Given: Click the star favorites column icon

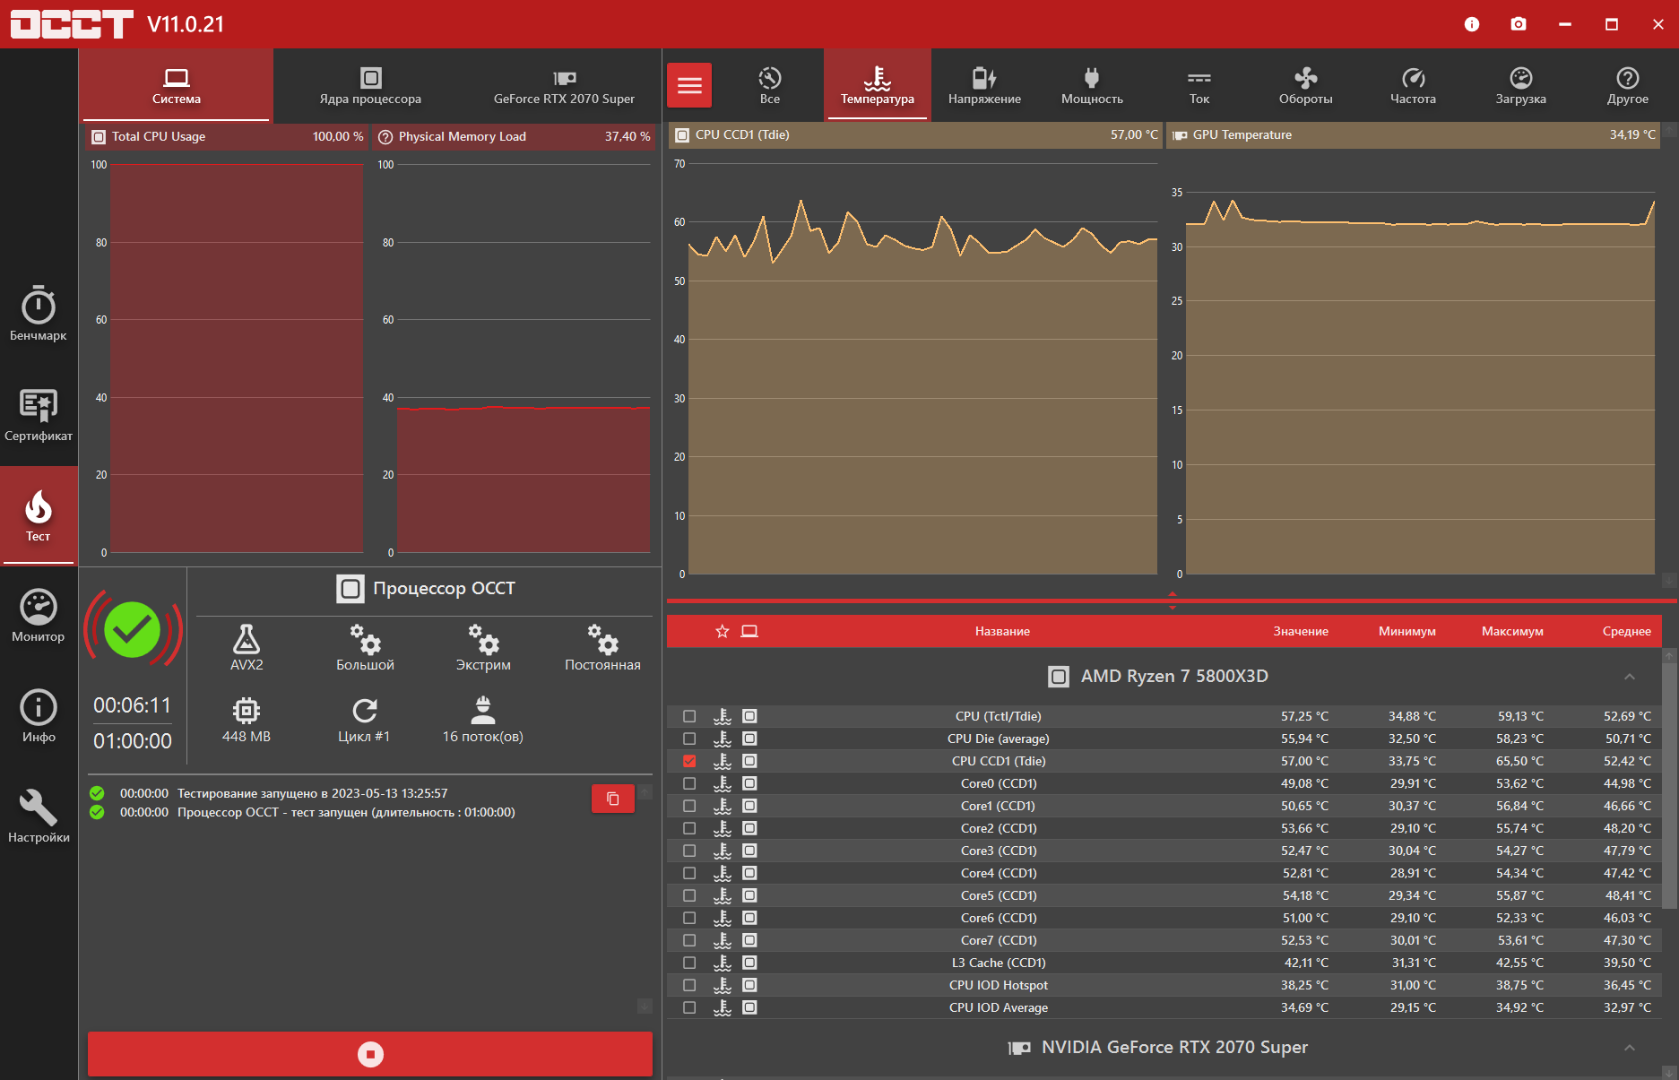Looking at the screenshot, I should [x=722, y=631].
